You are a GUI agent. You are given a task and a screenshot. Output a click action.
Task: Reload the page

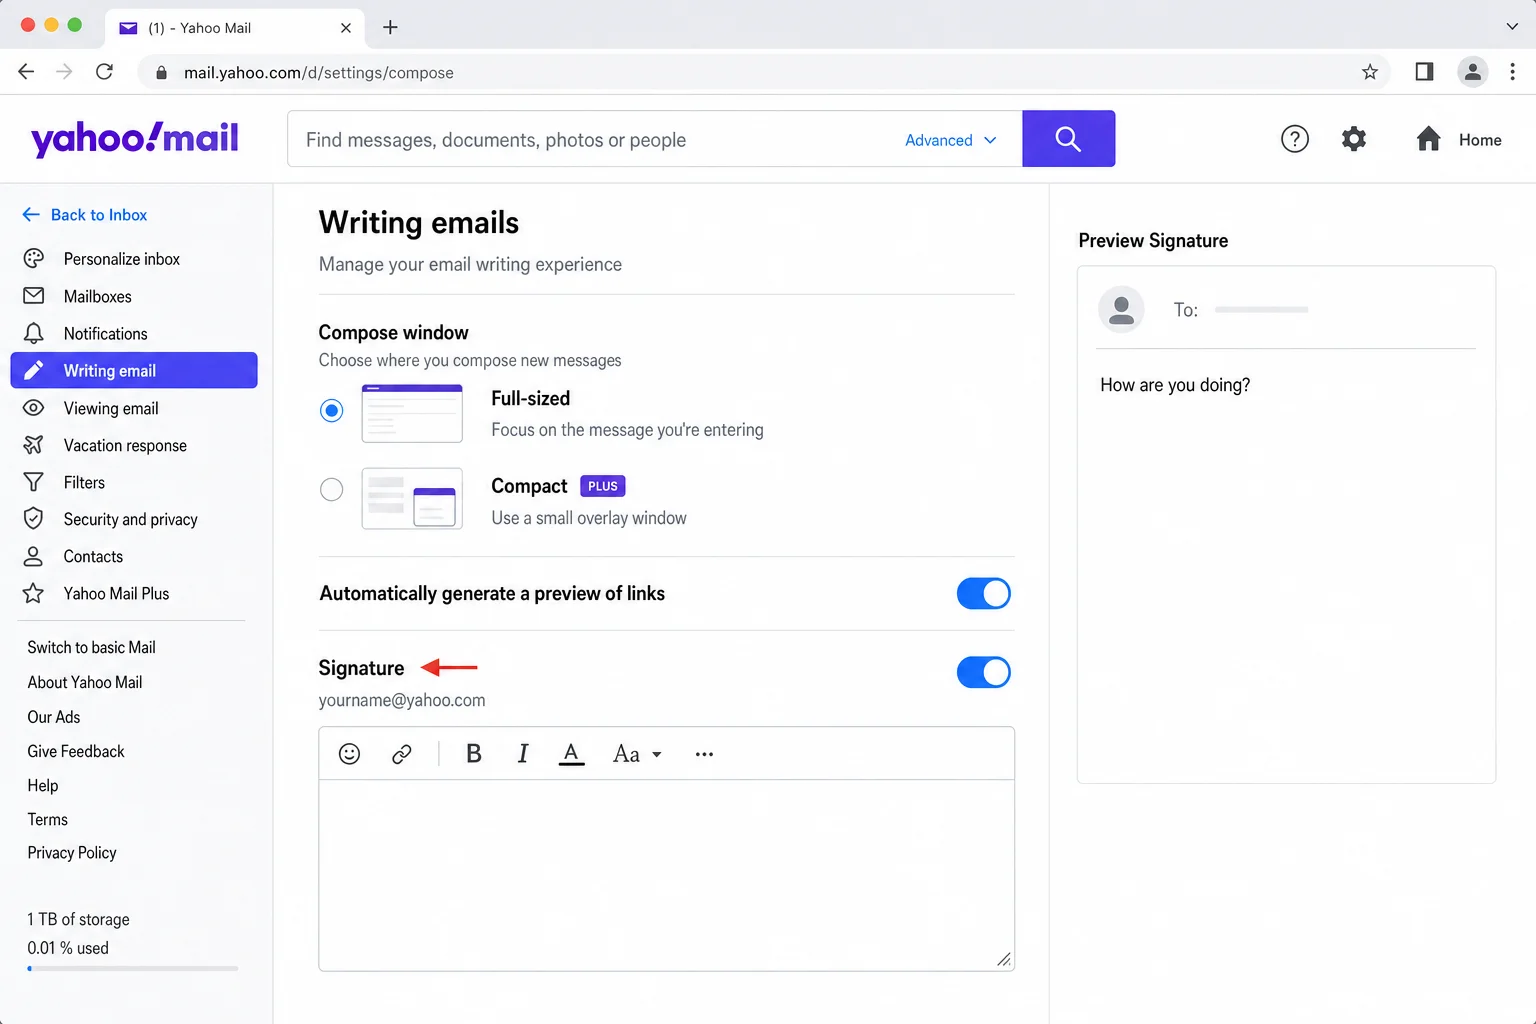pos(104,72)
